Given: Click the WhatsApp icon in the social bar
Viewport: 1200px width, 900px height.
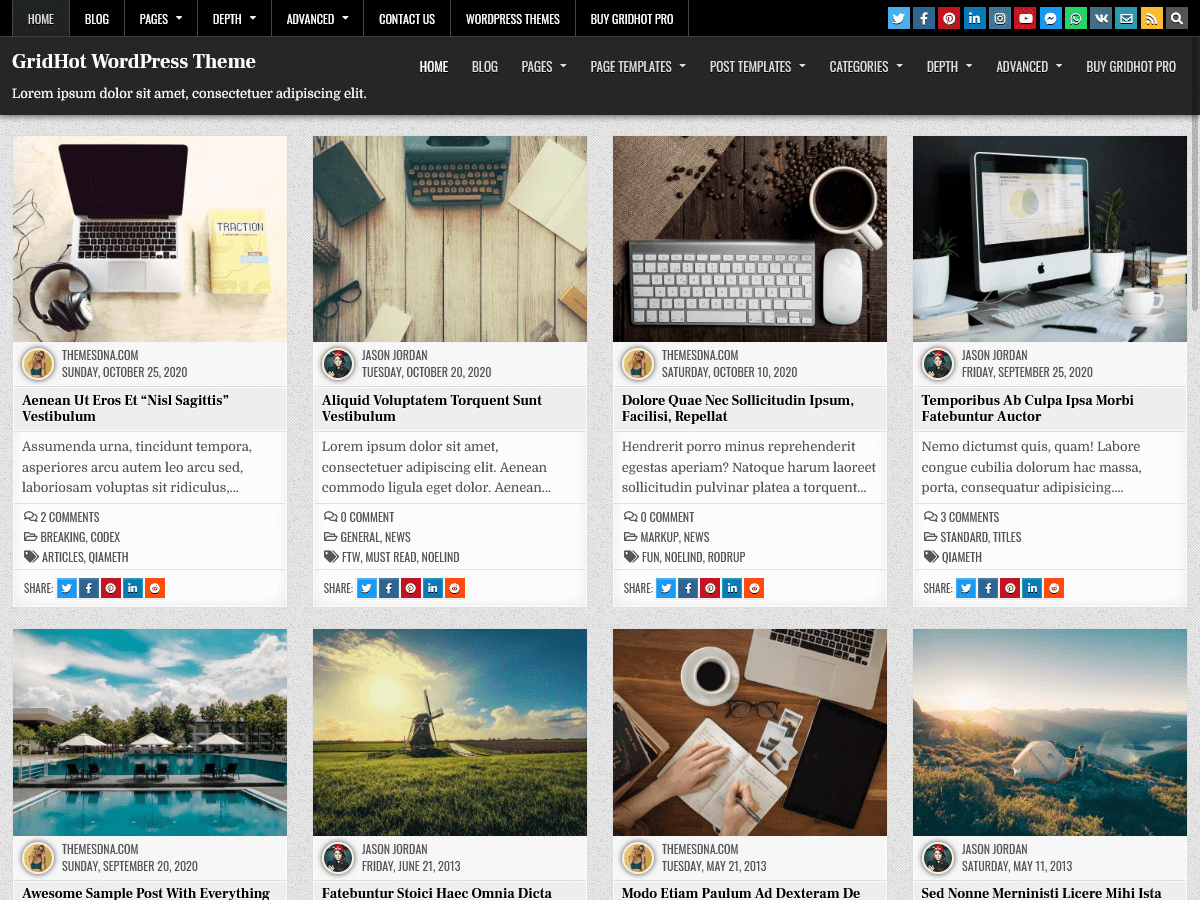Looking at the screenshot, I should click(x=1075, y=17).
